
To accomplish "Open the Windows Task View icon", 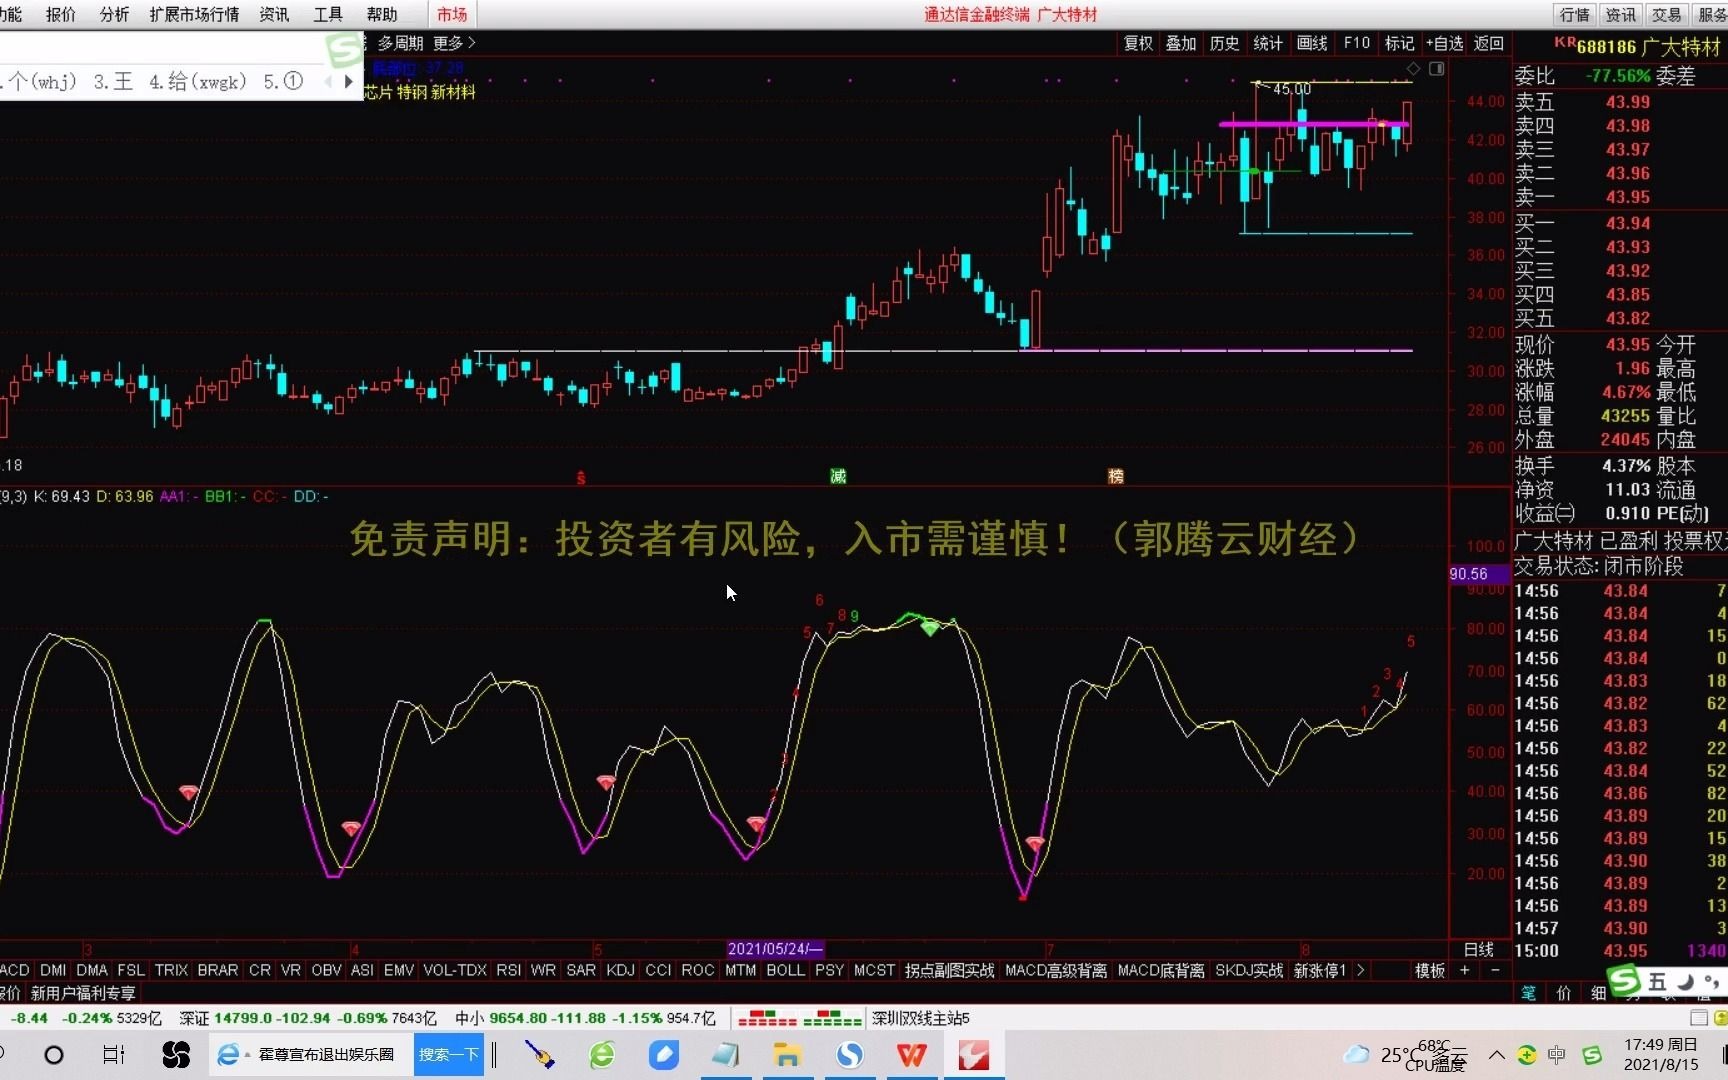I will 113,1054.
